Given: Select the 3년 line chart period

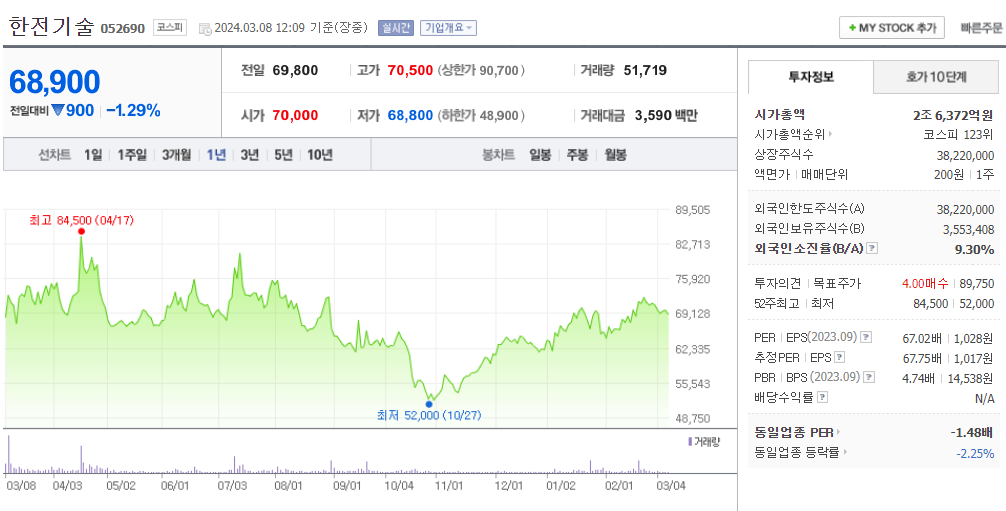Looking at the screenshot, I should 250,155.
